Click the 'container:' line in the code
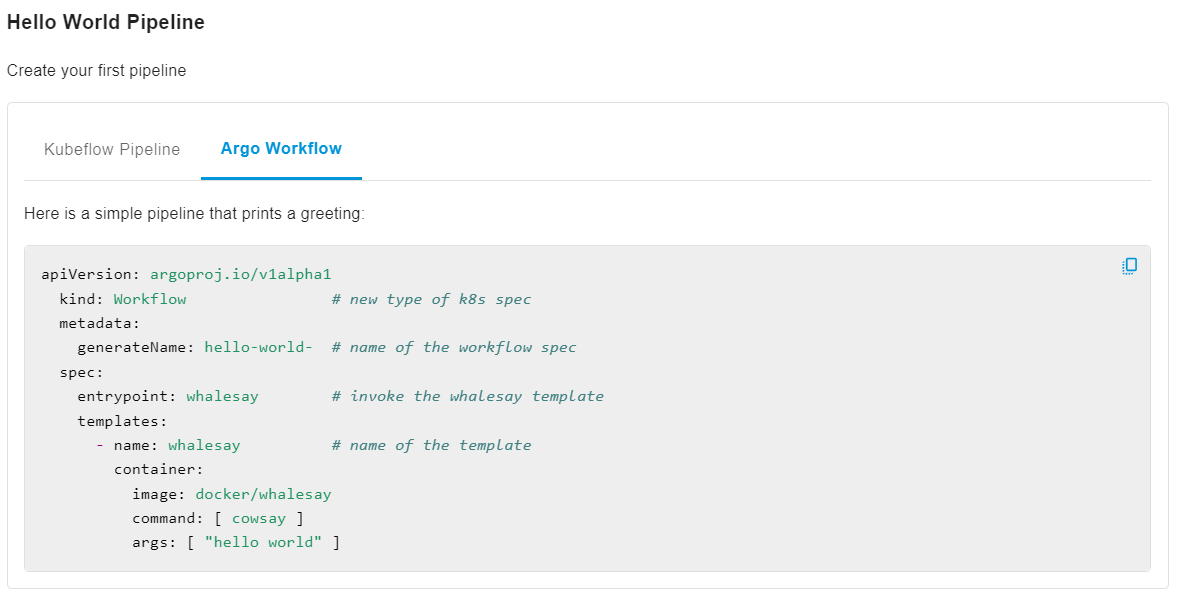The height and width of the screenshot is (600, 1182). [x=159, y=469]
